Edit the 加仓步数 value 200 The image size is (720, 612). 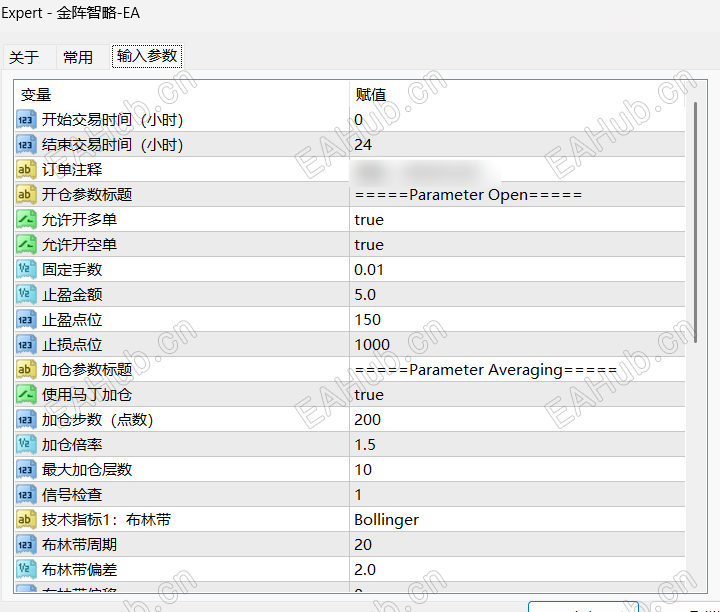click(x=517, y=420)
